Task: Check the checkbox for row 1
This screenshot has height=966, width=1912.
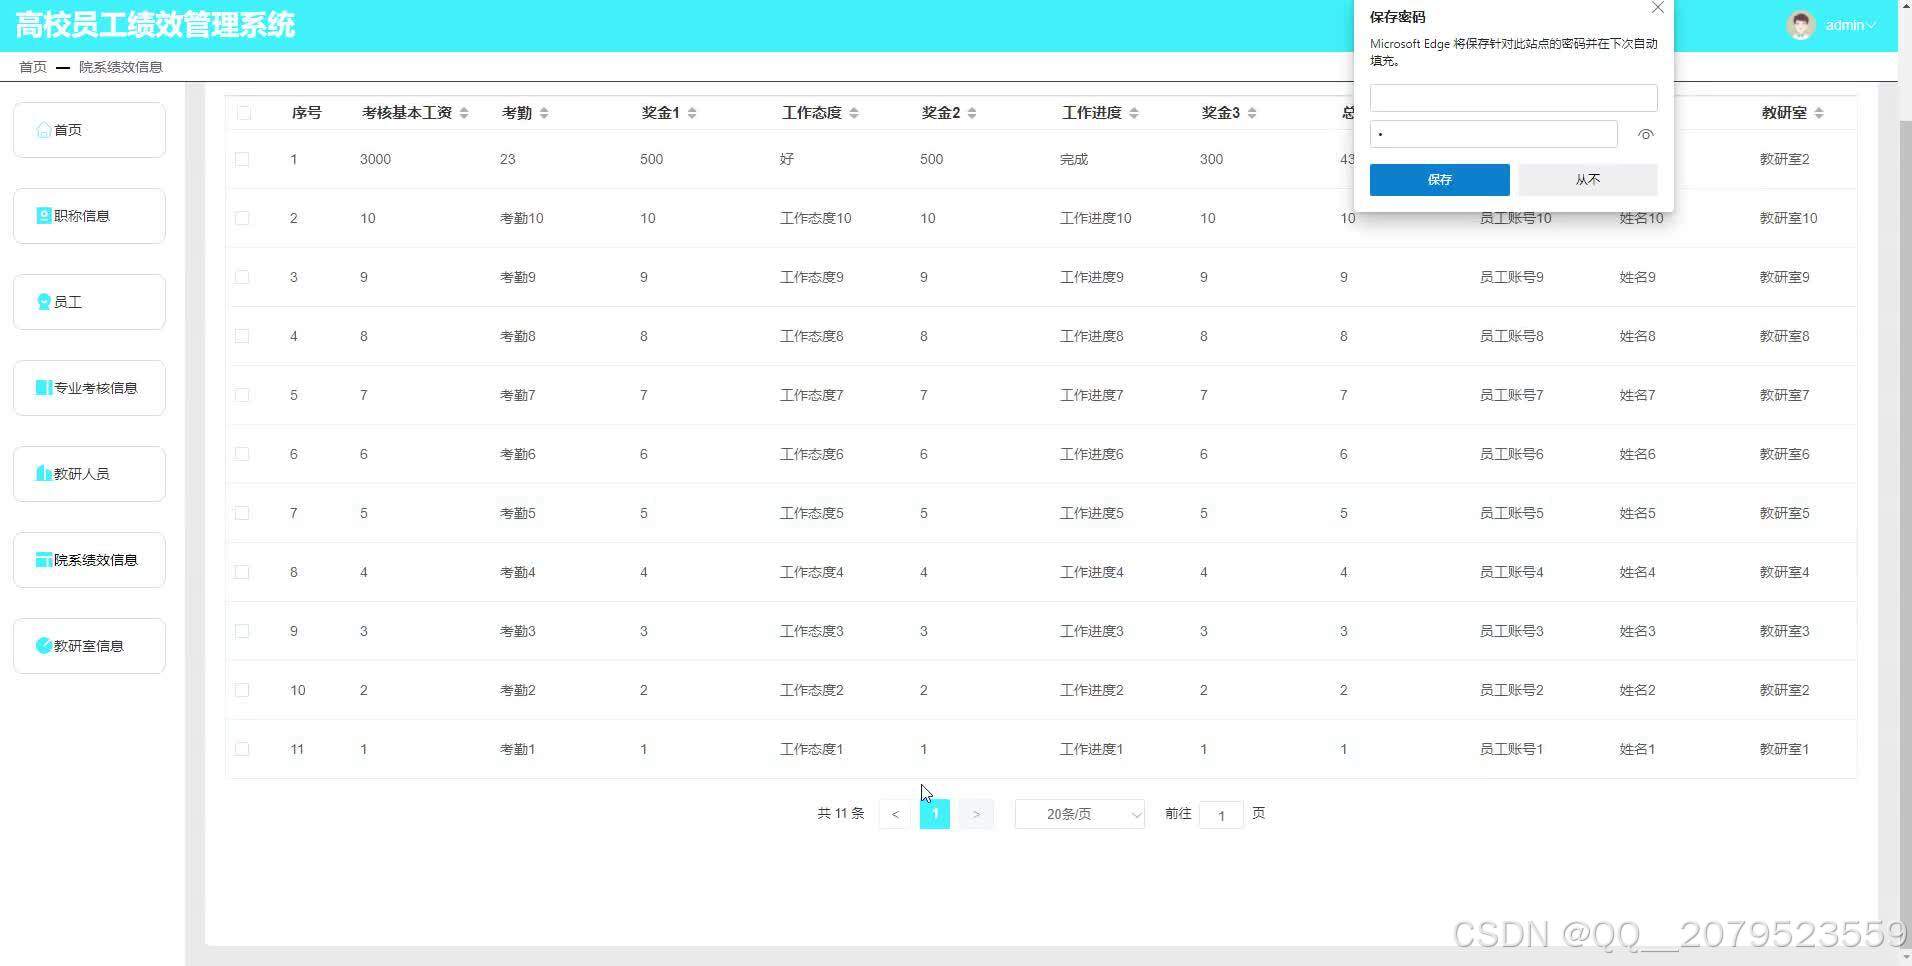Action: point(242,158)
